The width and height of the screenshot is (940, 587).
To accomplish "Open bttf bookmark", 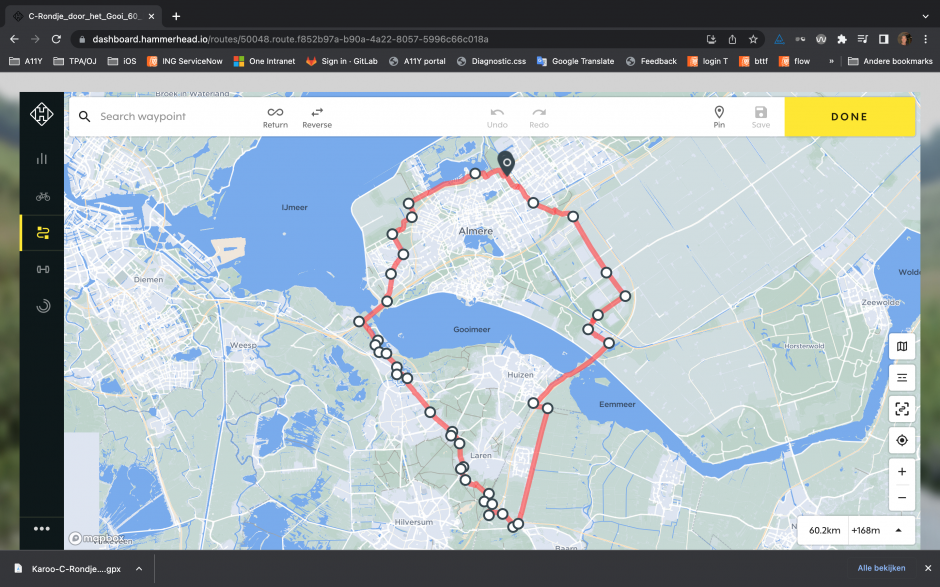I will (754, 61).
